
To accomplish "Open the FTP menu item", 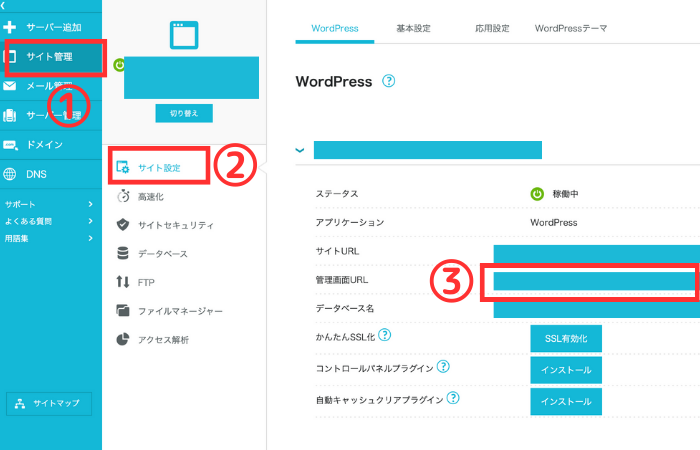I will [x=146, y=283].
